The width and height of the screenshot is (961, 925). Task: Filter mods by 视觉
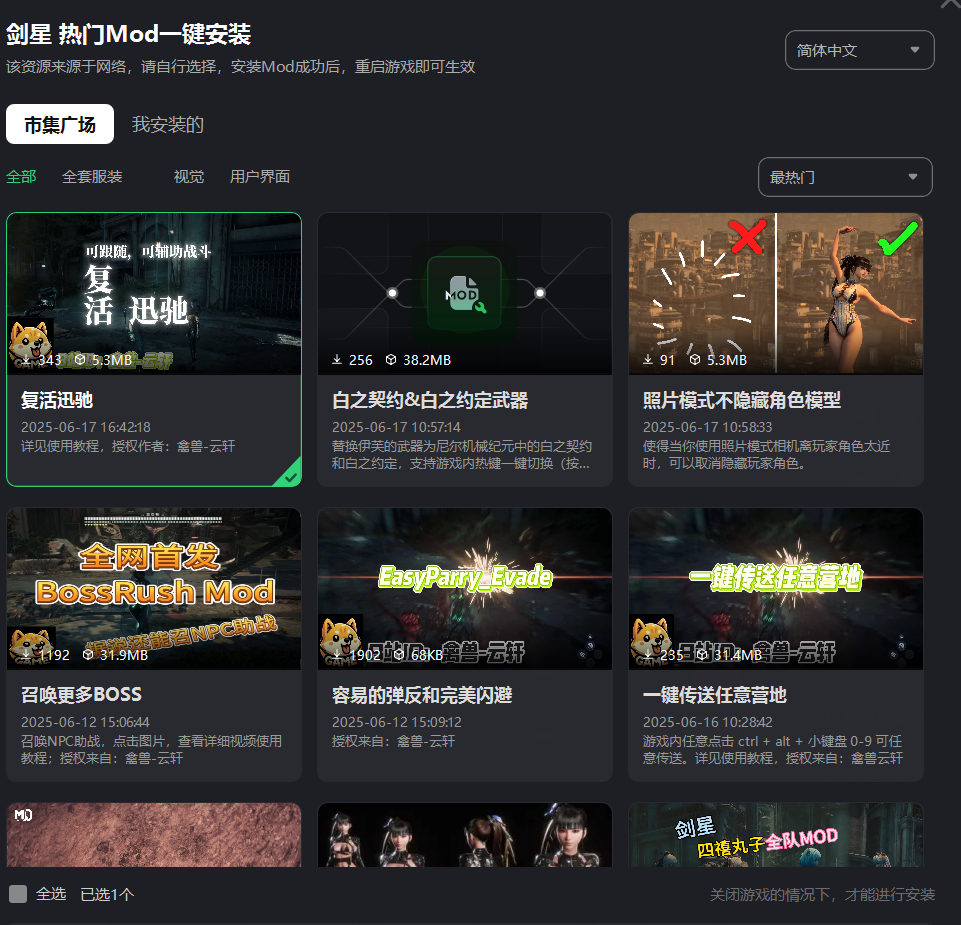189,177
